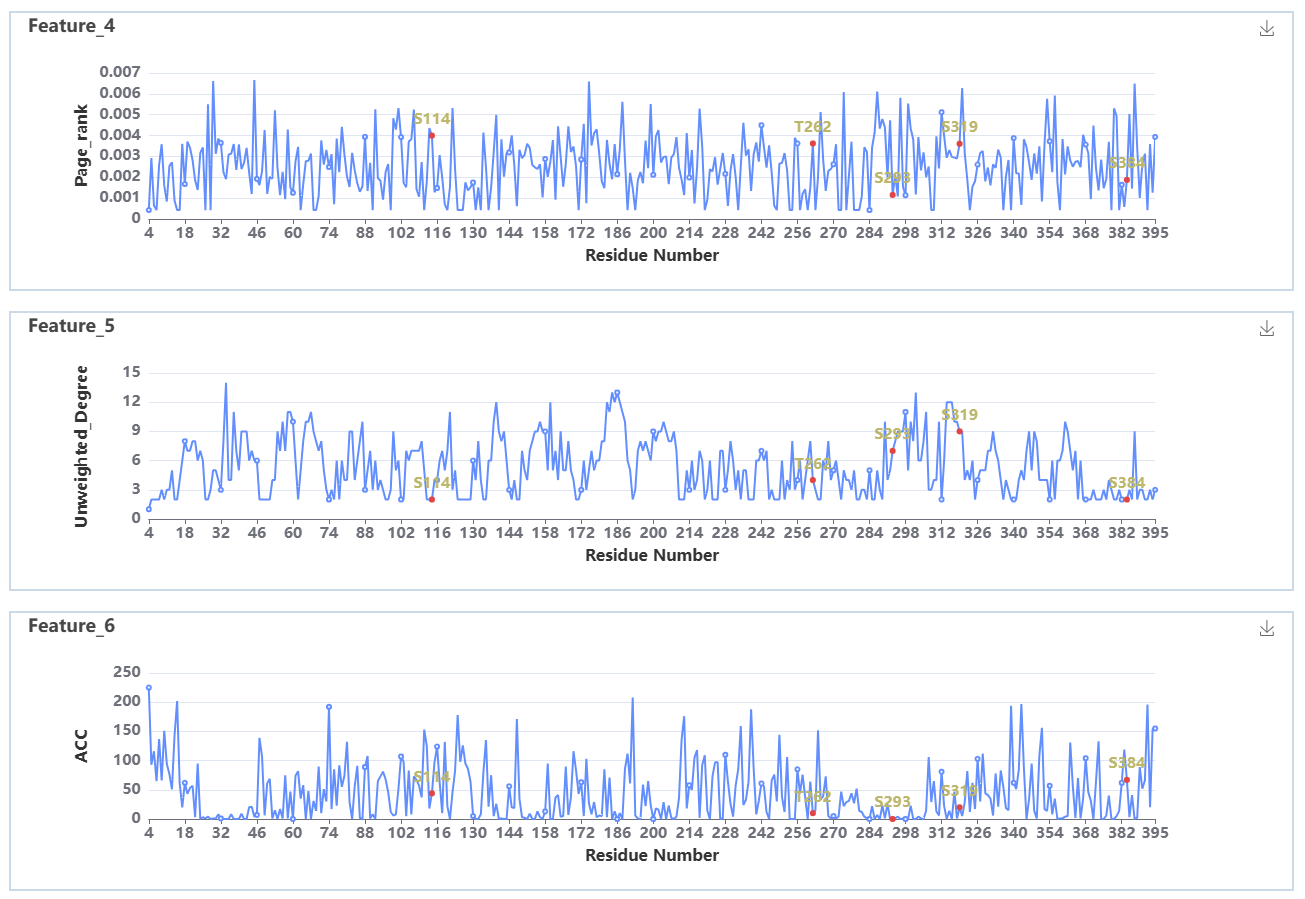
Task: Select S114 red point in Unweighted_Degree chart
Action: pyautogui.click(x=432, y=499)
